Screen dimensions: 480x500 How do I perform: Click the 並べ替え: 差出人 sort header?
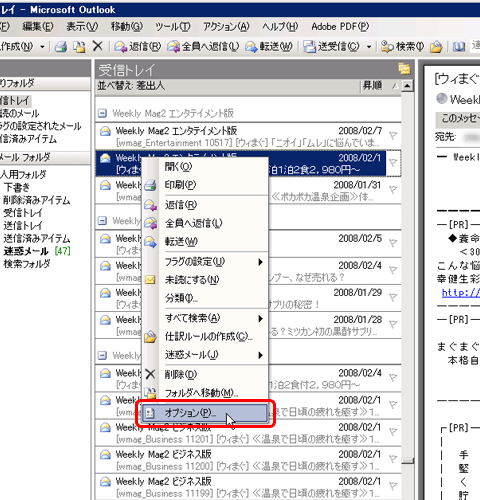[x=228, y=86]
